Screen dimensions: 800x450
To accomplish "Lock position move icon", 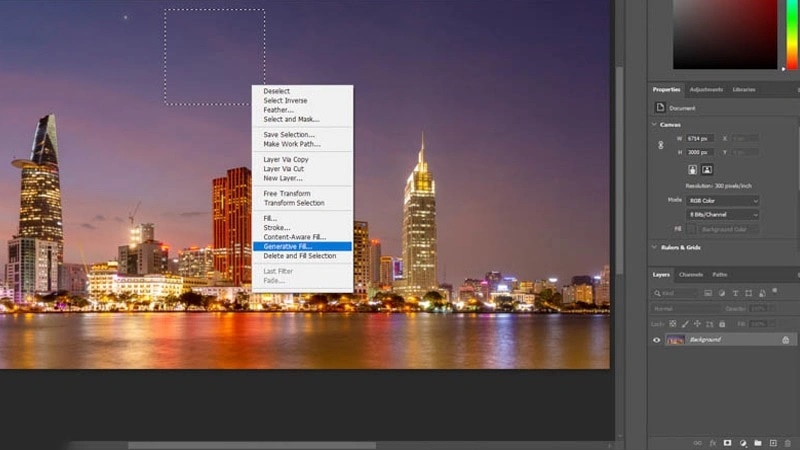I will pos(697,324).
